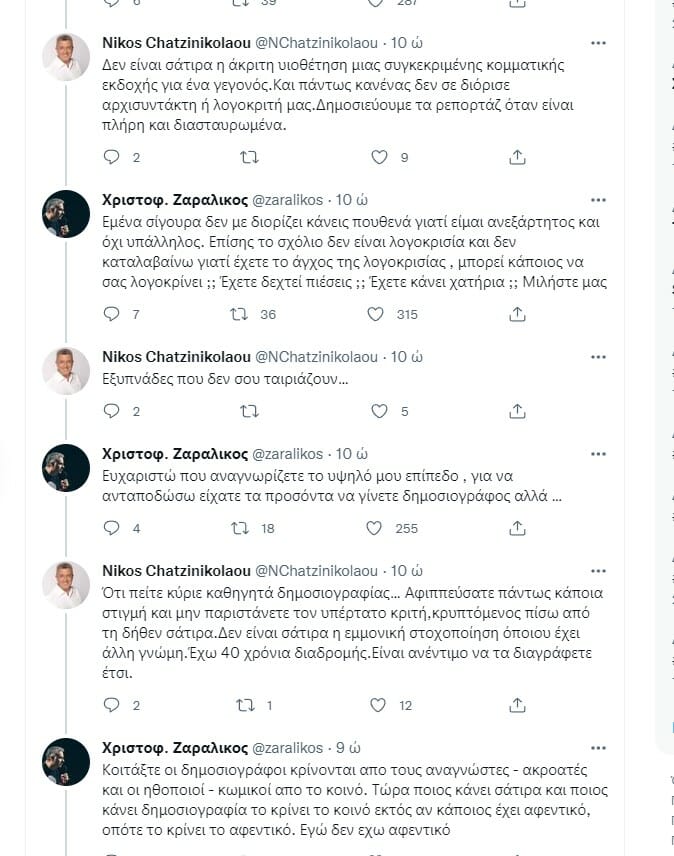Like Chatzinikolaou's tweet with 9 likes
The image size is (674, 856).
tap(379, 157)
